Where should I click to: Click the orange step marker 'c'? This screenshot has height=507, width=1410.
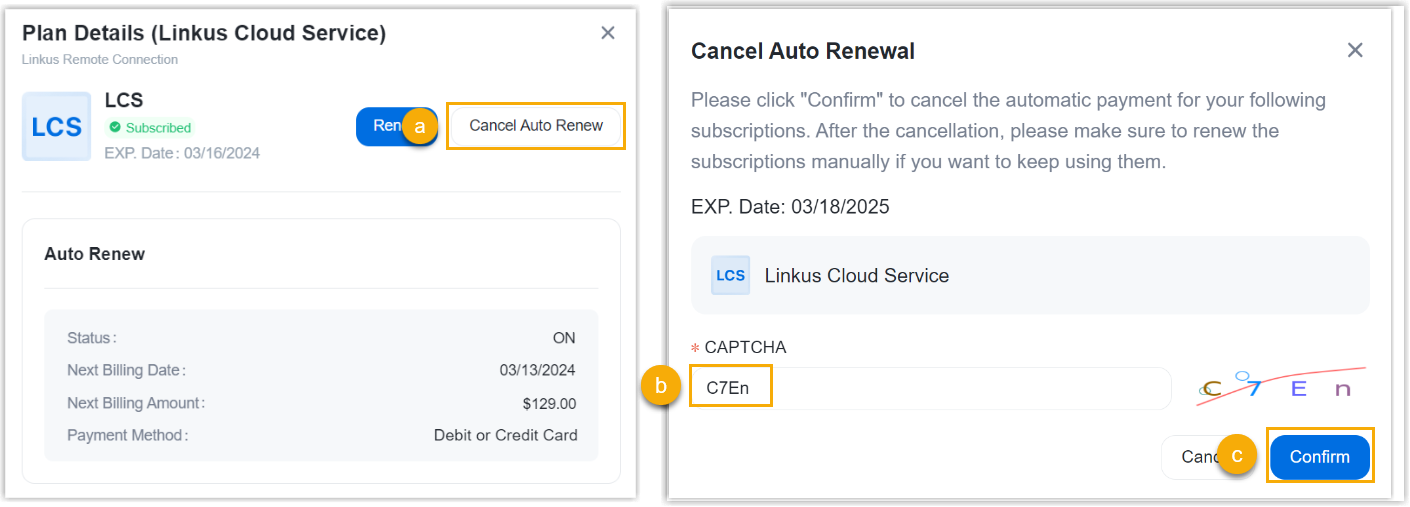pos(1237,456)
